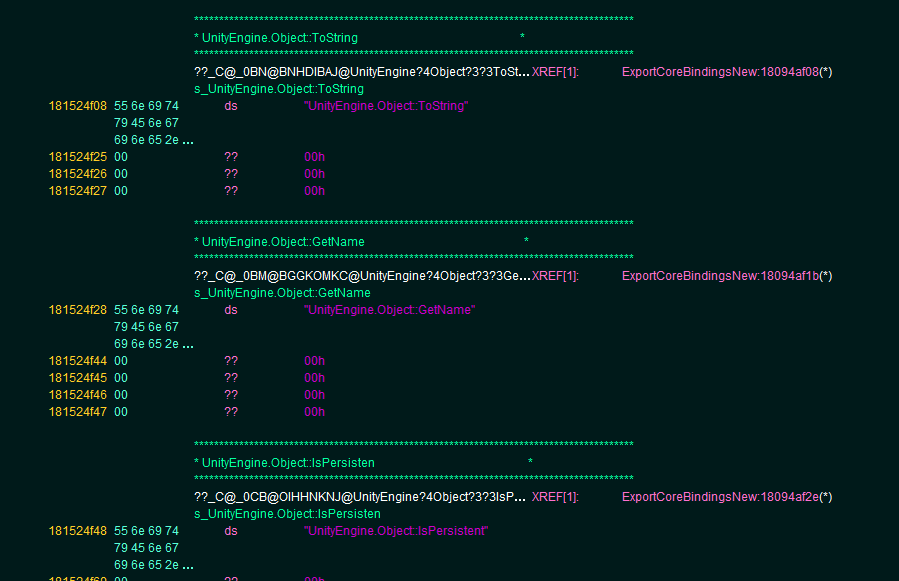899x581 pixels.
Task: Click mangled symbol ??_C@_0BM@BGGKOMKC
Action: (362, 276)
